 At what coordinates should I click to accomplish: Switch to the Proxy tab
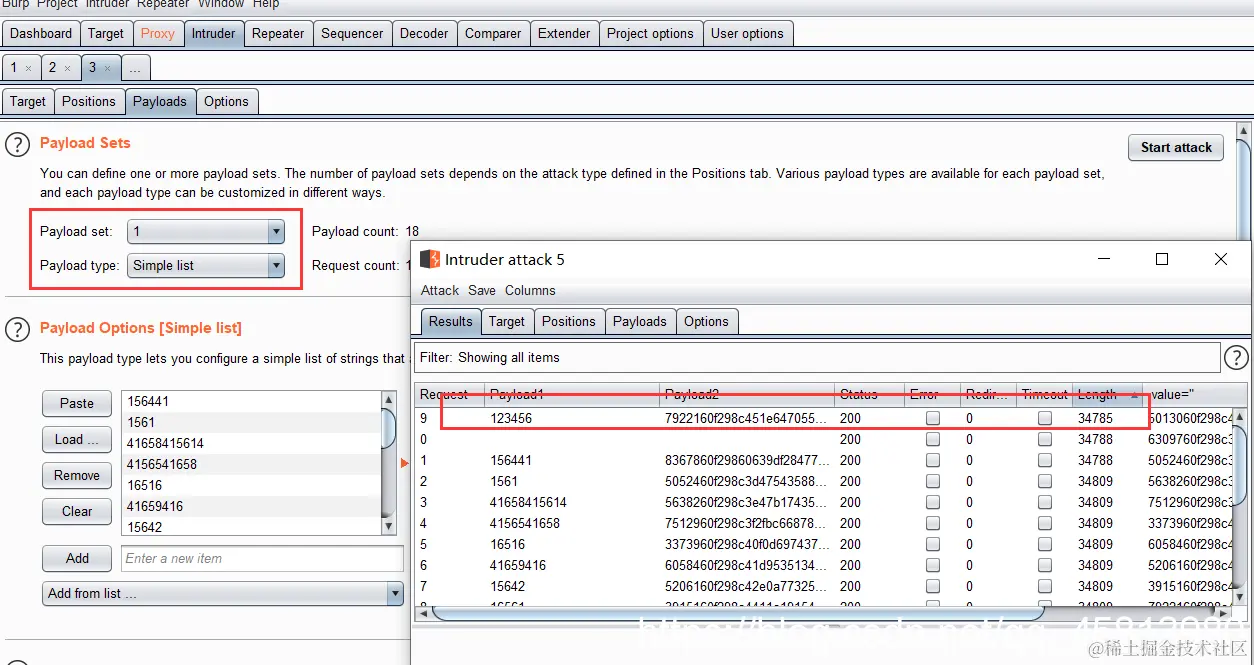click(x=157, y=33)
